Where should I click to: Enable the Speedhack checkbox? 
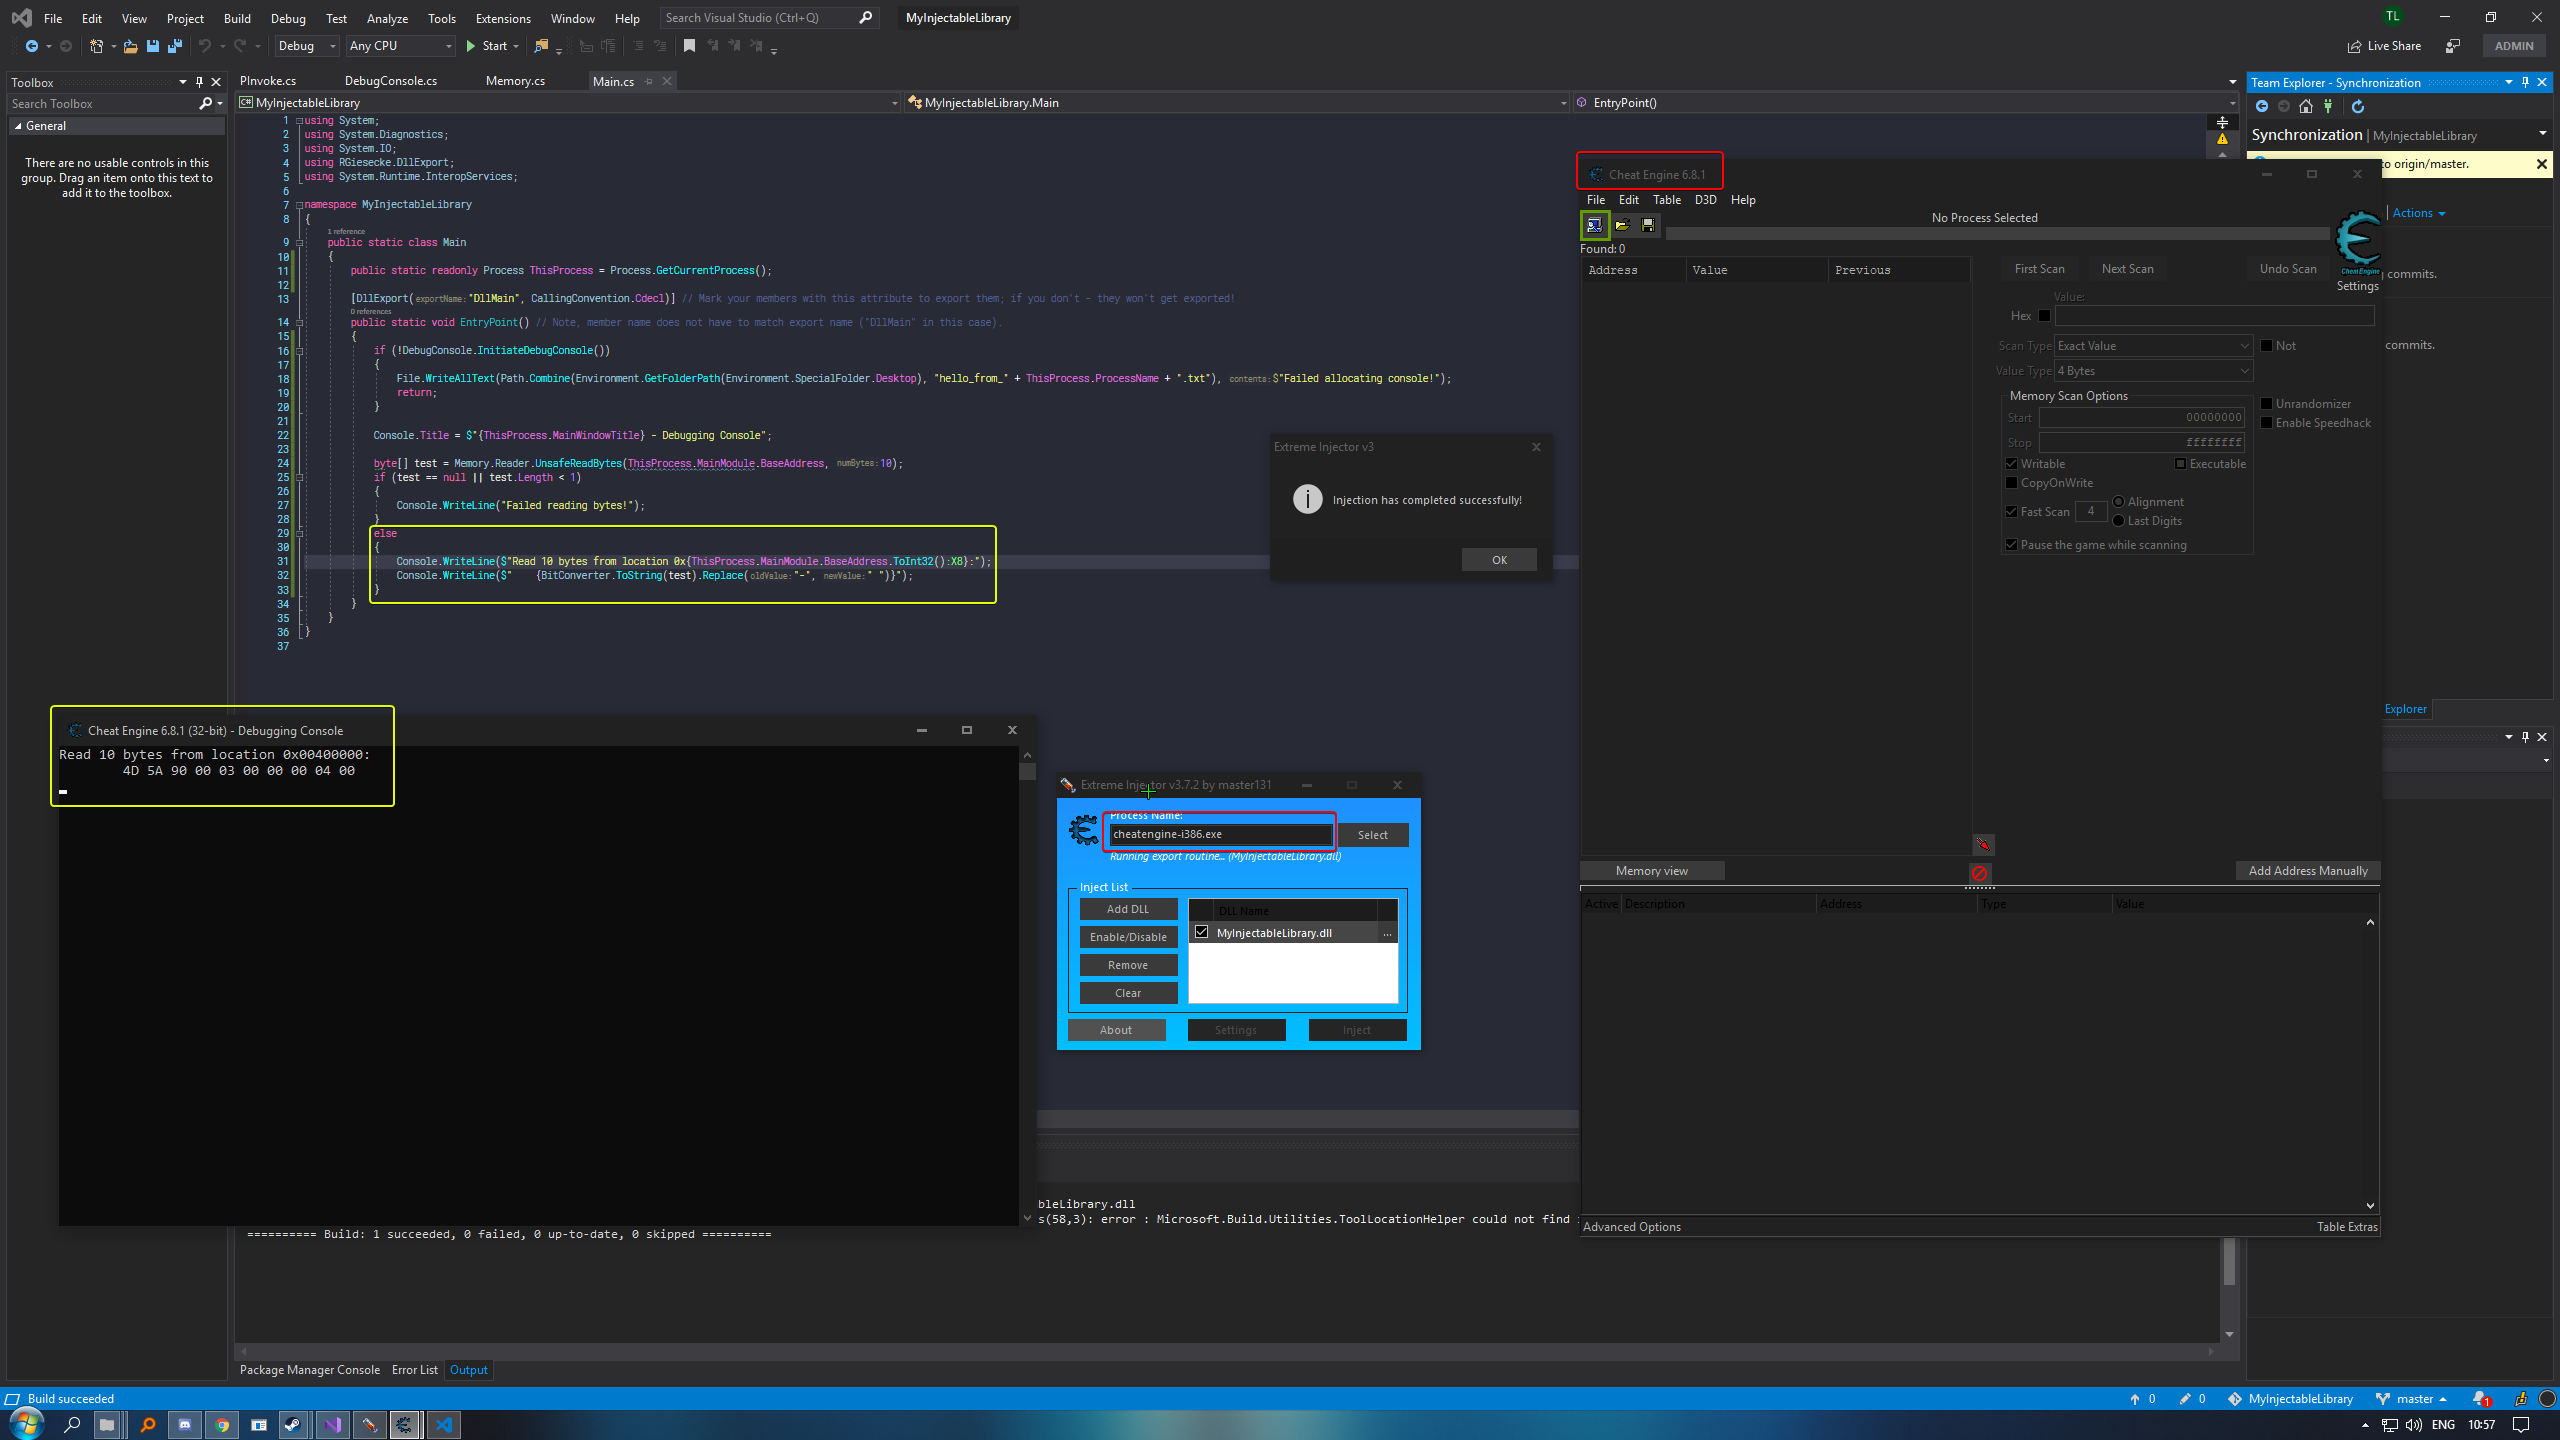coord(2267,423)
